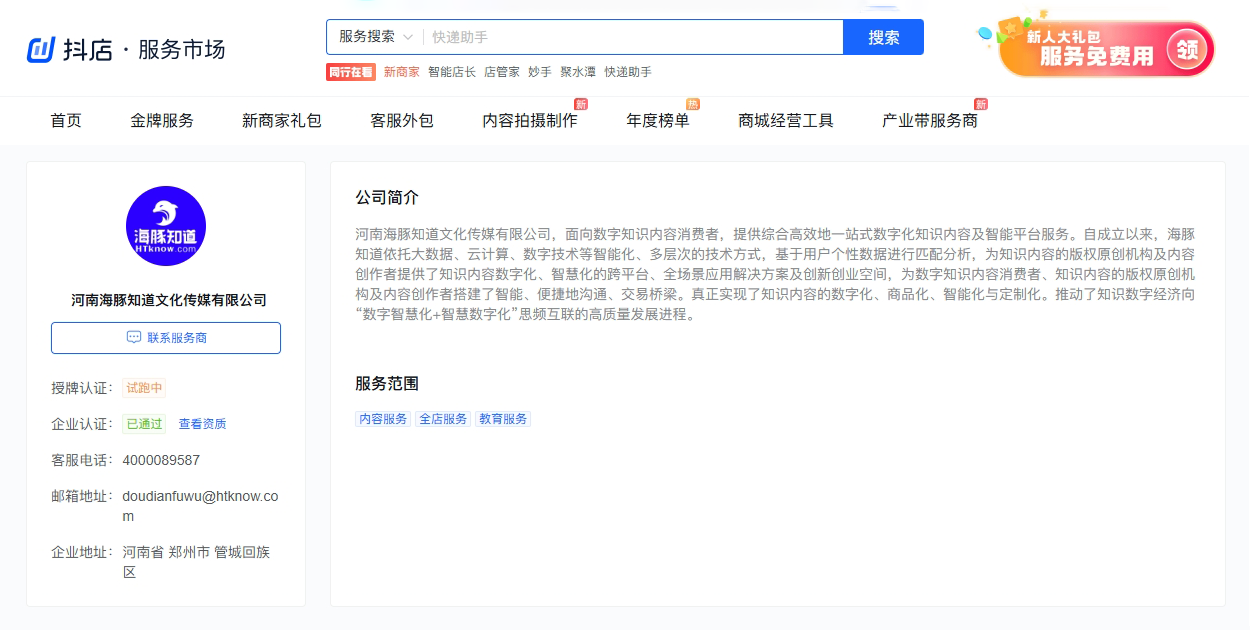Open 产业带服务商 navigation tab

[930, 121]
